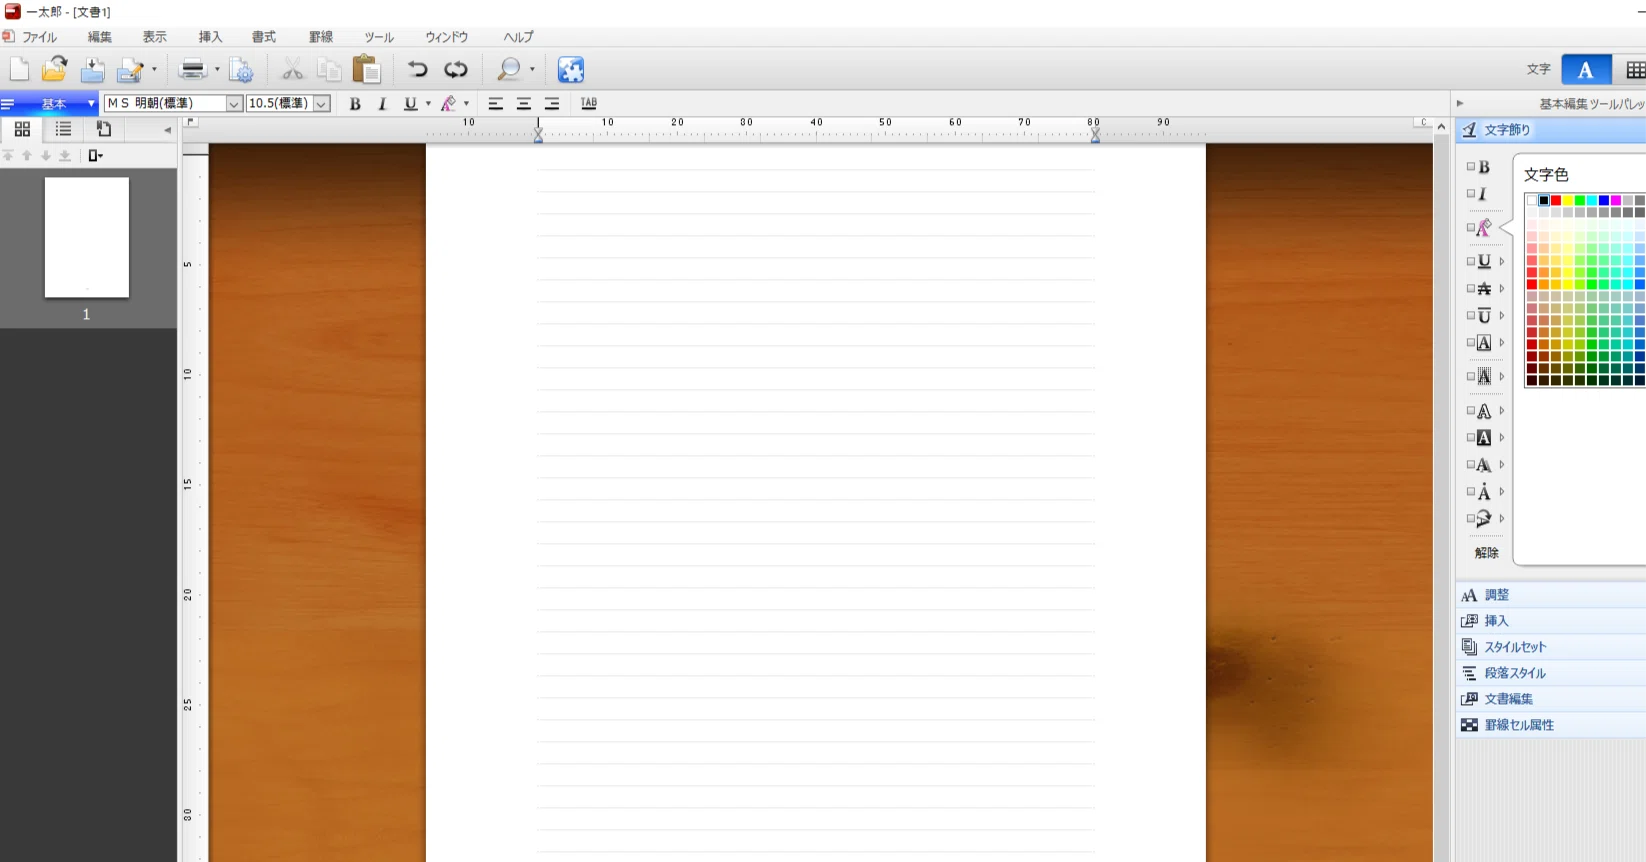The image size is (1646, 862).
Task: Apply italic from the formatting bar
Action: click(x=382, y=104)
